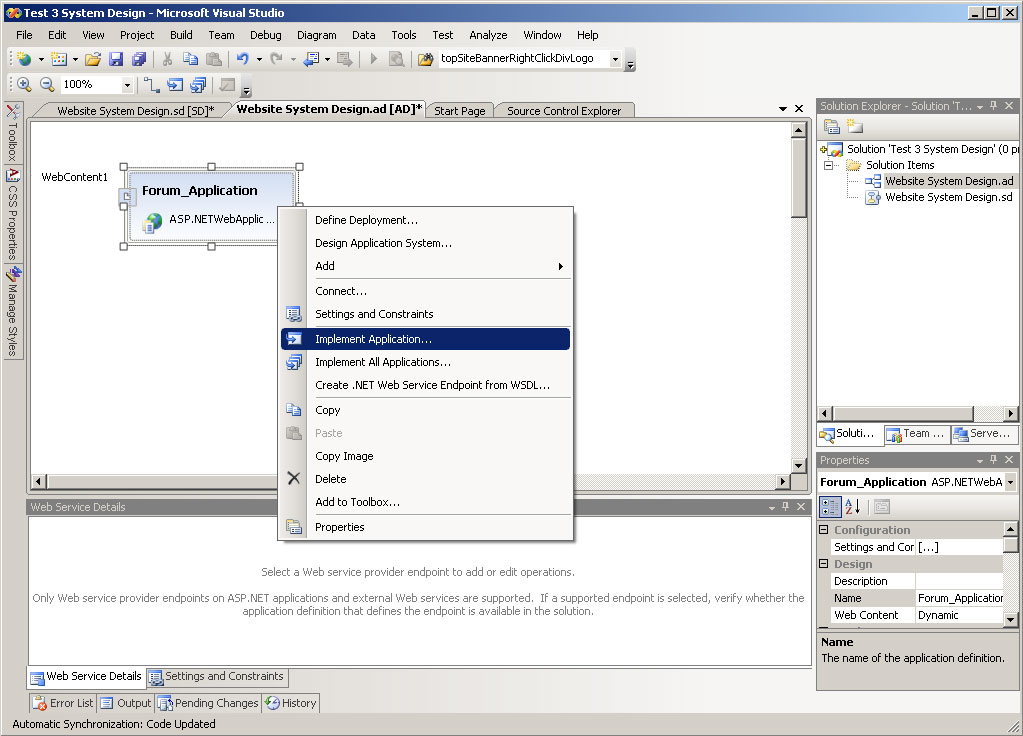Screen dimensions: 1023x736
Task: Toggle the Web Service Details auto-hide pushpin
Action: 786,506
